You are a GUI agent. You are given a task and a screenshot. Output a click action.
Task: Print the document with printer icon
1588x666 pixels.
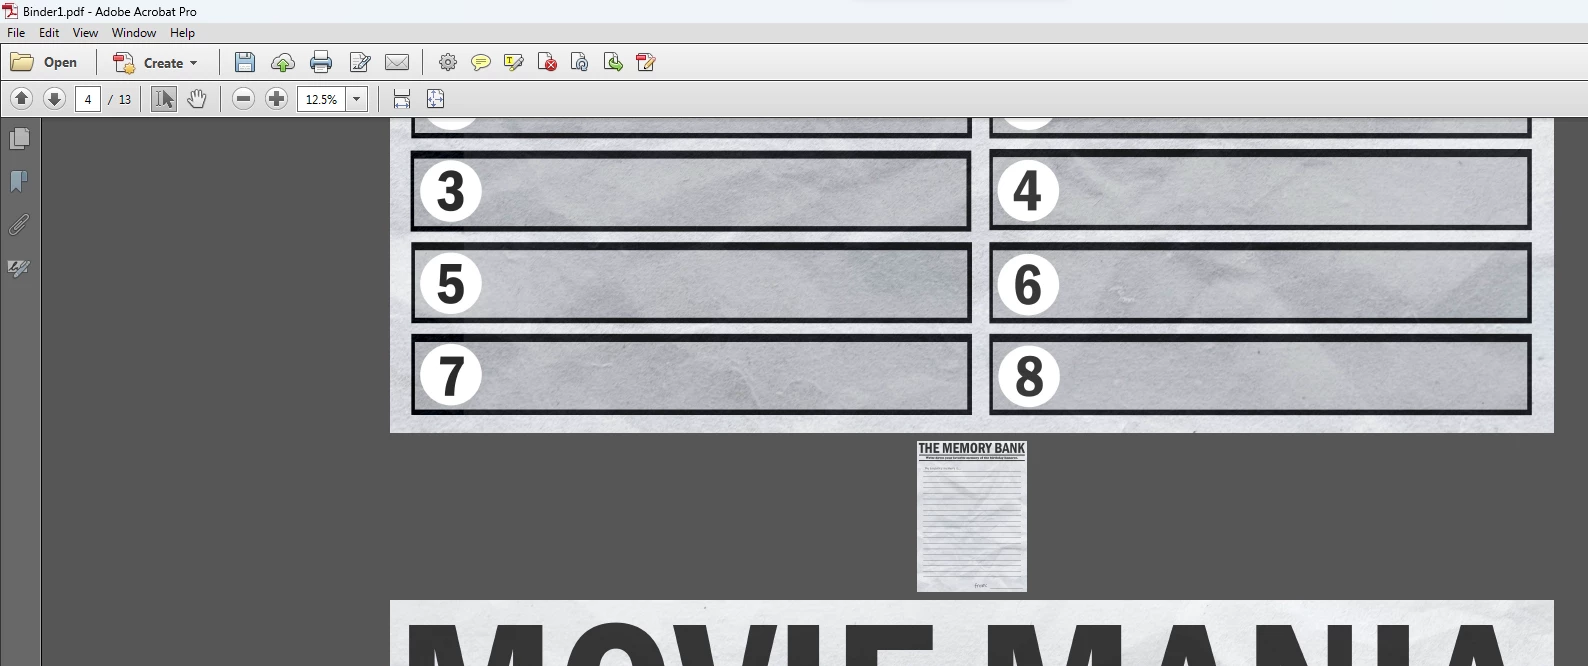321,62
